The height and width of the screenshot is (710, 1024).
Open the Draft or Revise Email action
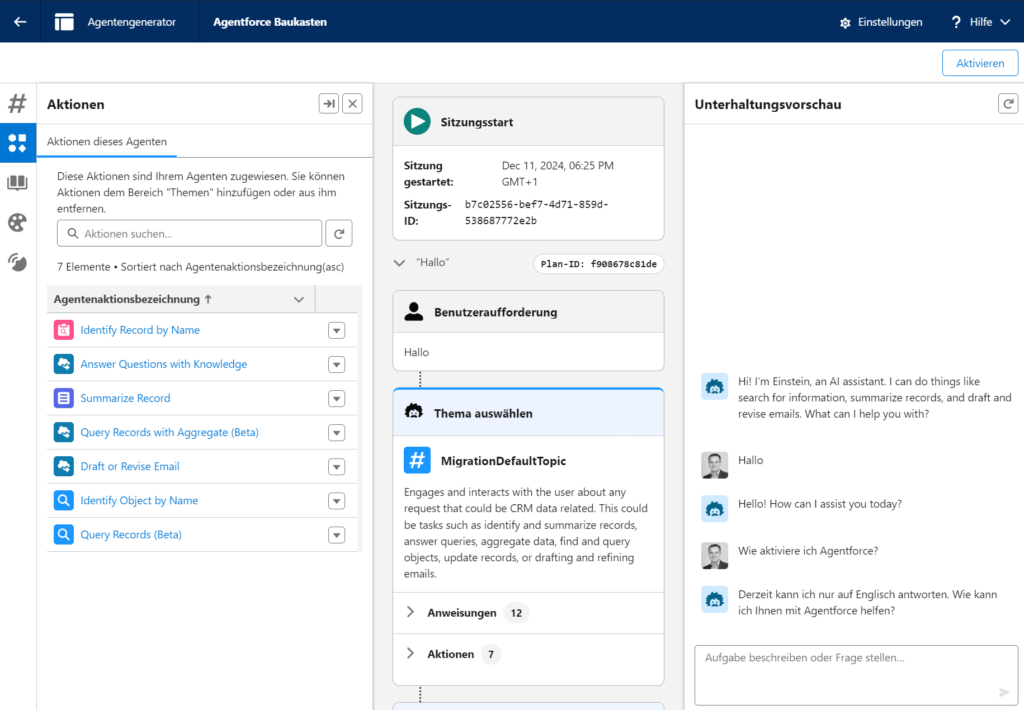[x=130, y=467]
